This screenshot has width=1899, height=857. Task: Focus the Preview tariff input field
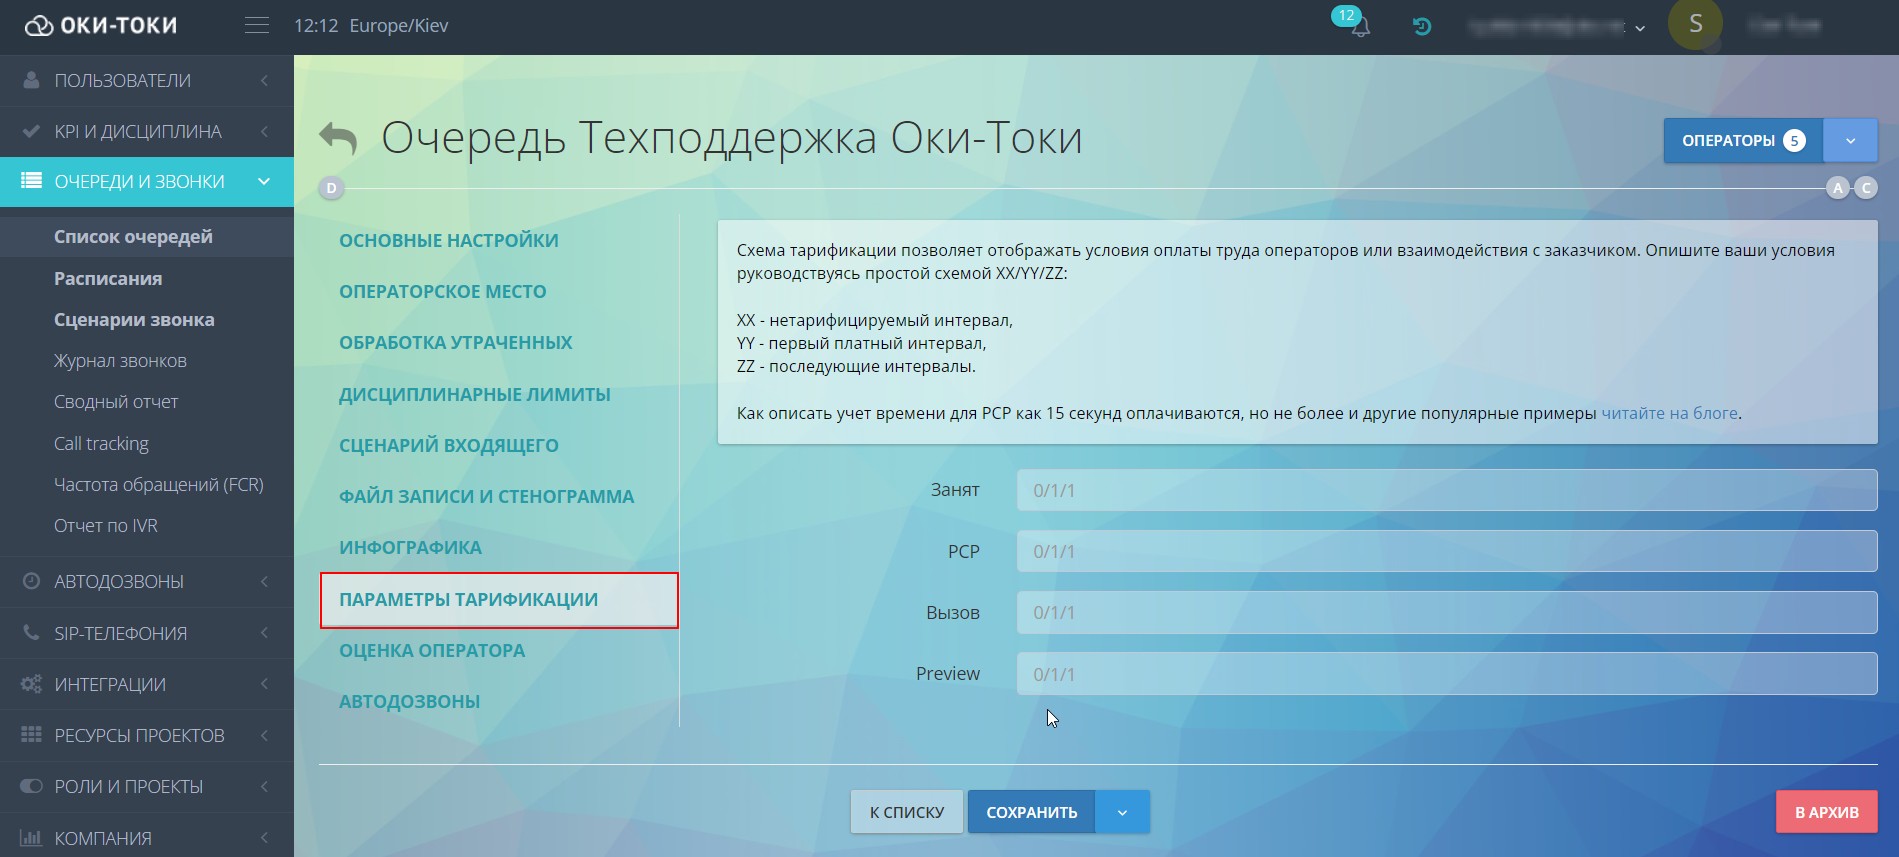(x=1447, y=674)
